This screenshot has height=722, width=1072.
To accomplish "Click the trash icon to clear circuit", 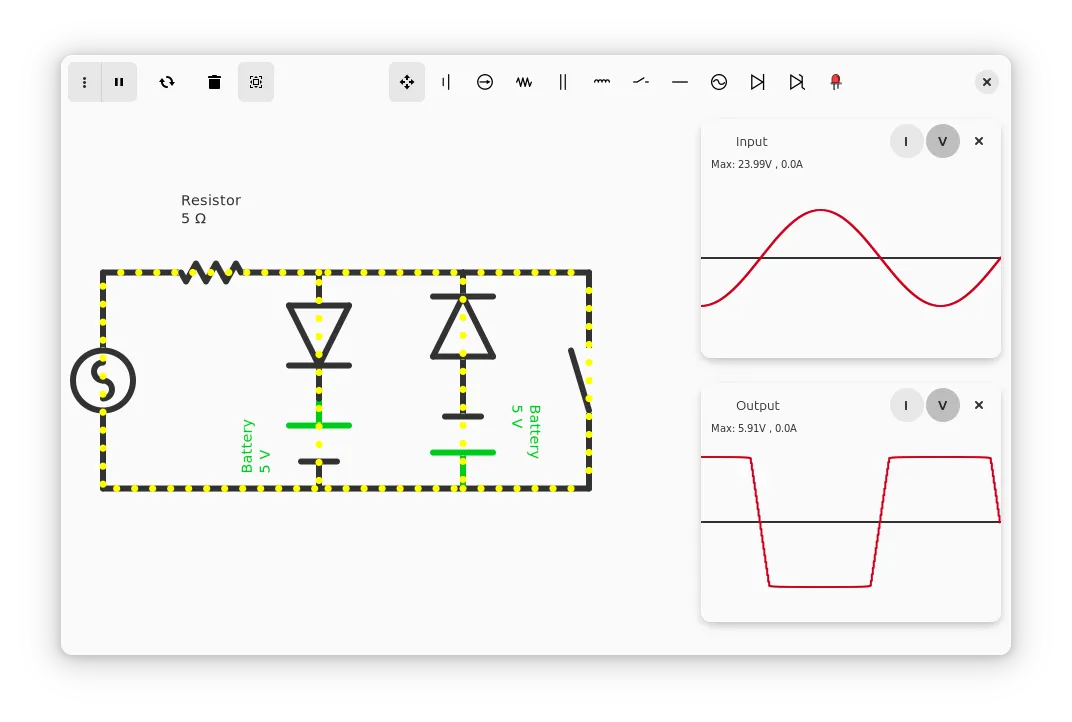I will pos(214,82).
